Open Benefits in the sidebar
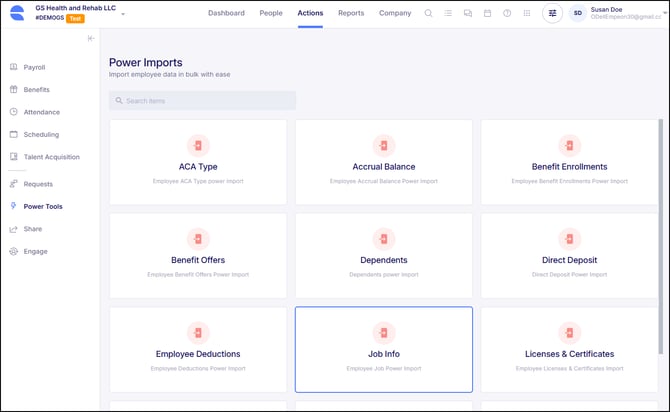Image resolution: width=670 pixels, height=412 pixels. [x=36, y=89]
